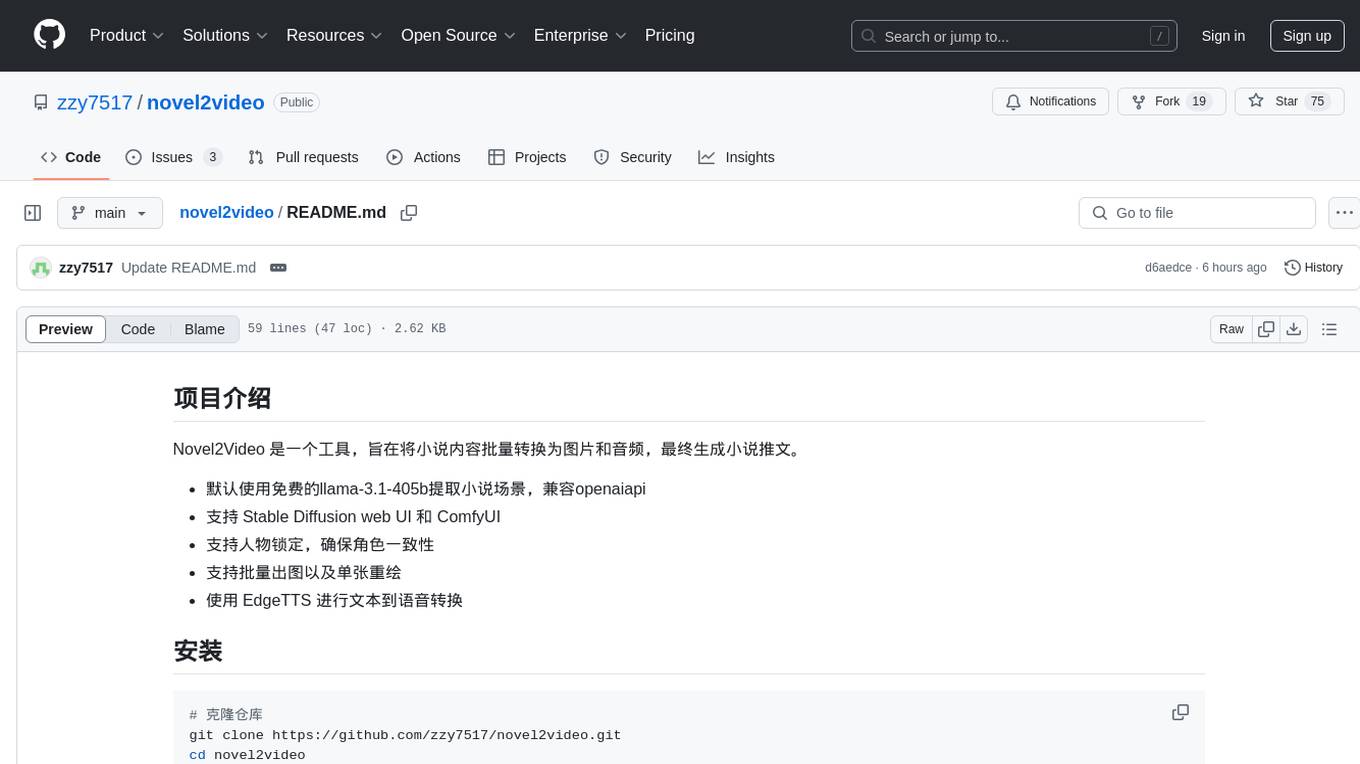
Task: Click the 59 lines file size text
Action: click(x=346, y=329)
